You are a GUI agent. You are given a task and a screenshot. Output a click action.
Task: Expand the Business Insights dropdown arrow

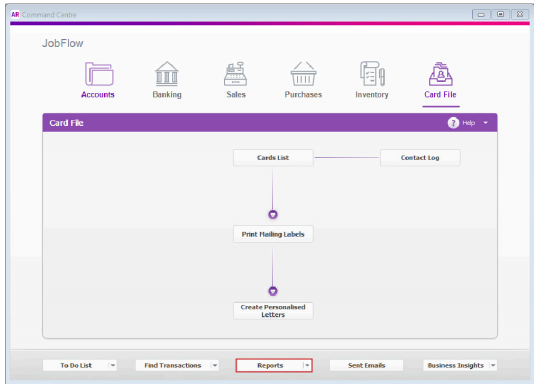(493, 365)
